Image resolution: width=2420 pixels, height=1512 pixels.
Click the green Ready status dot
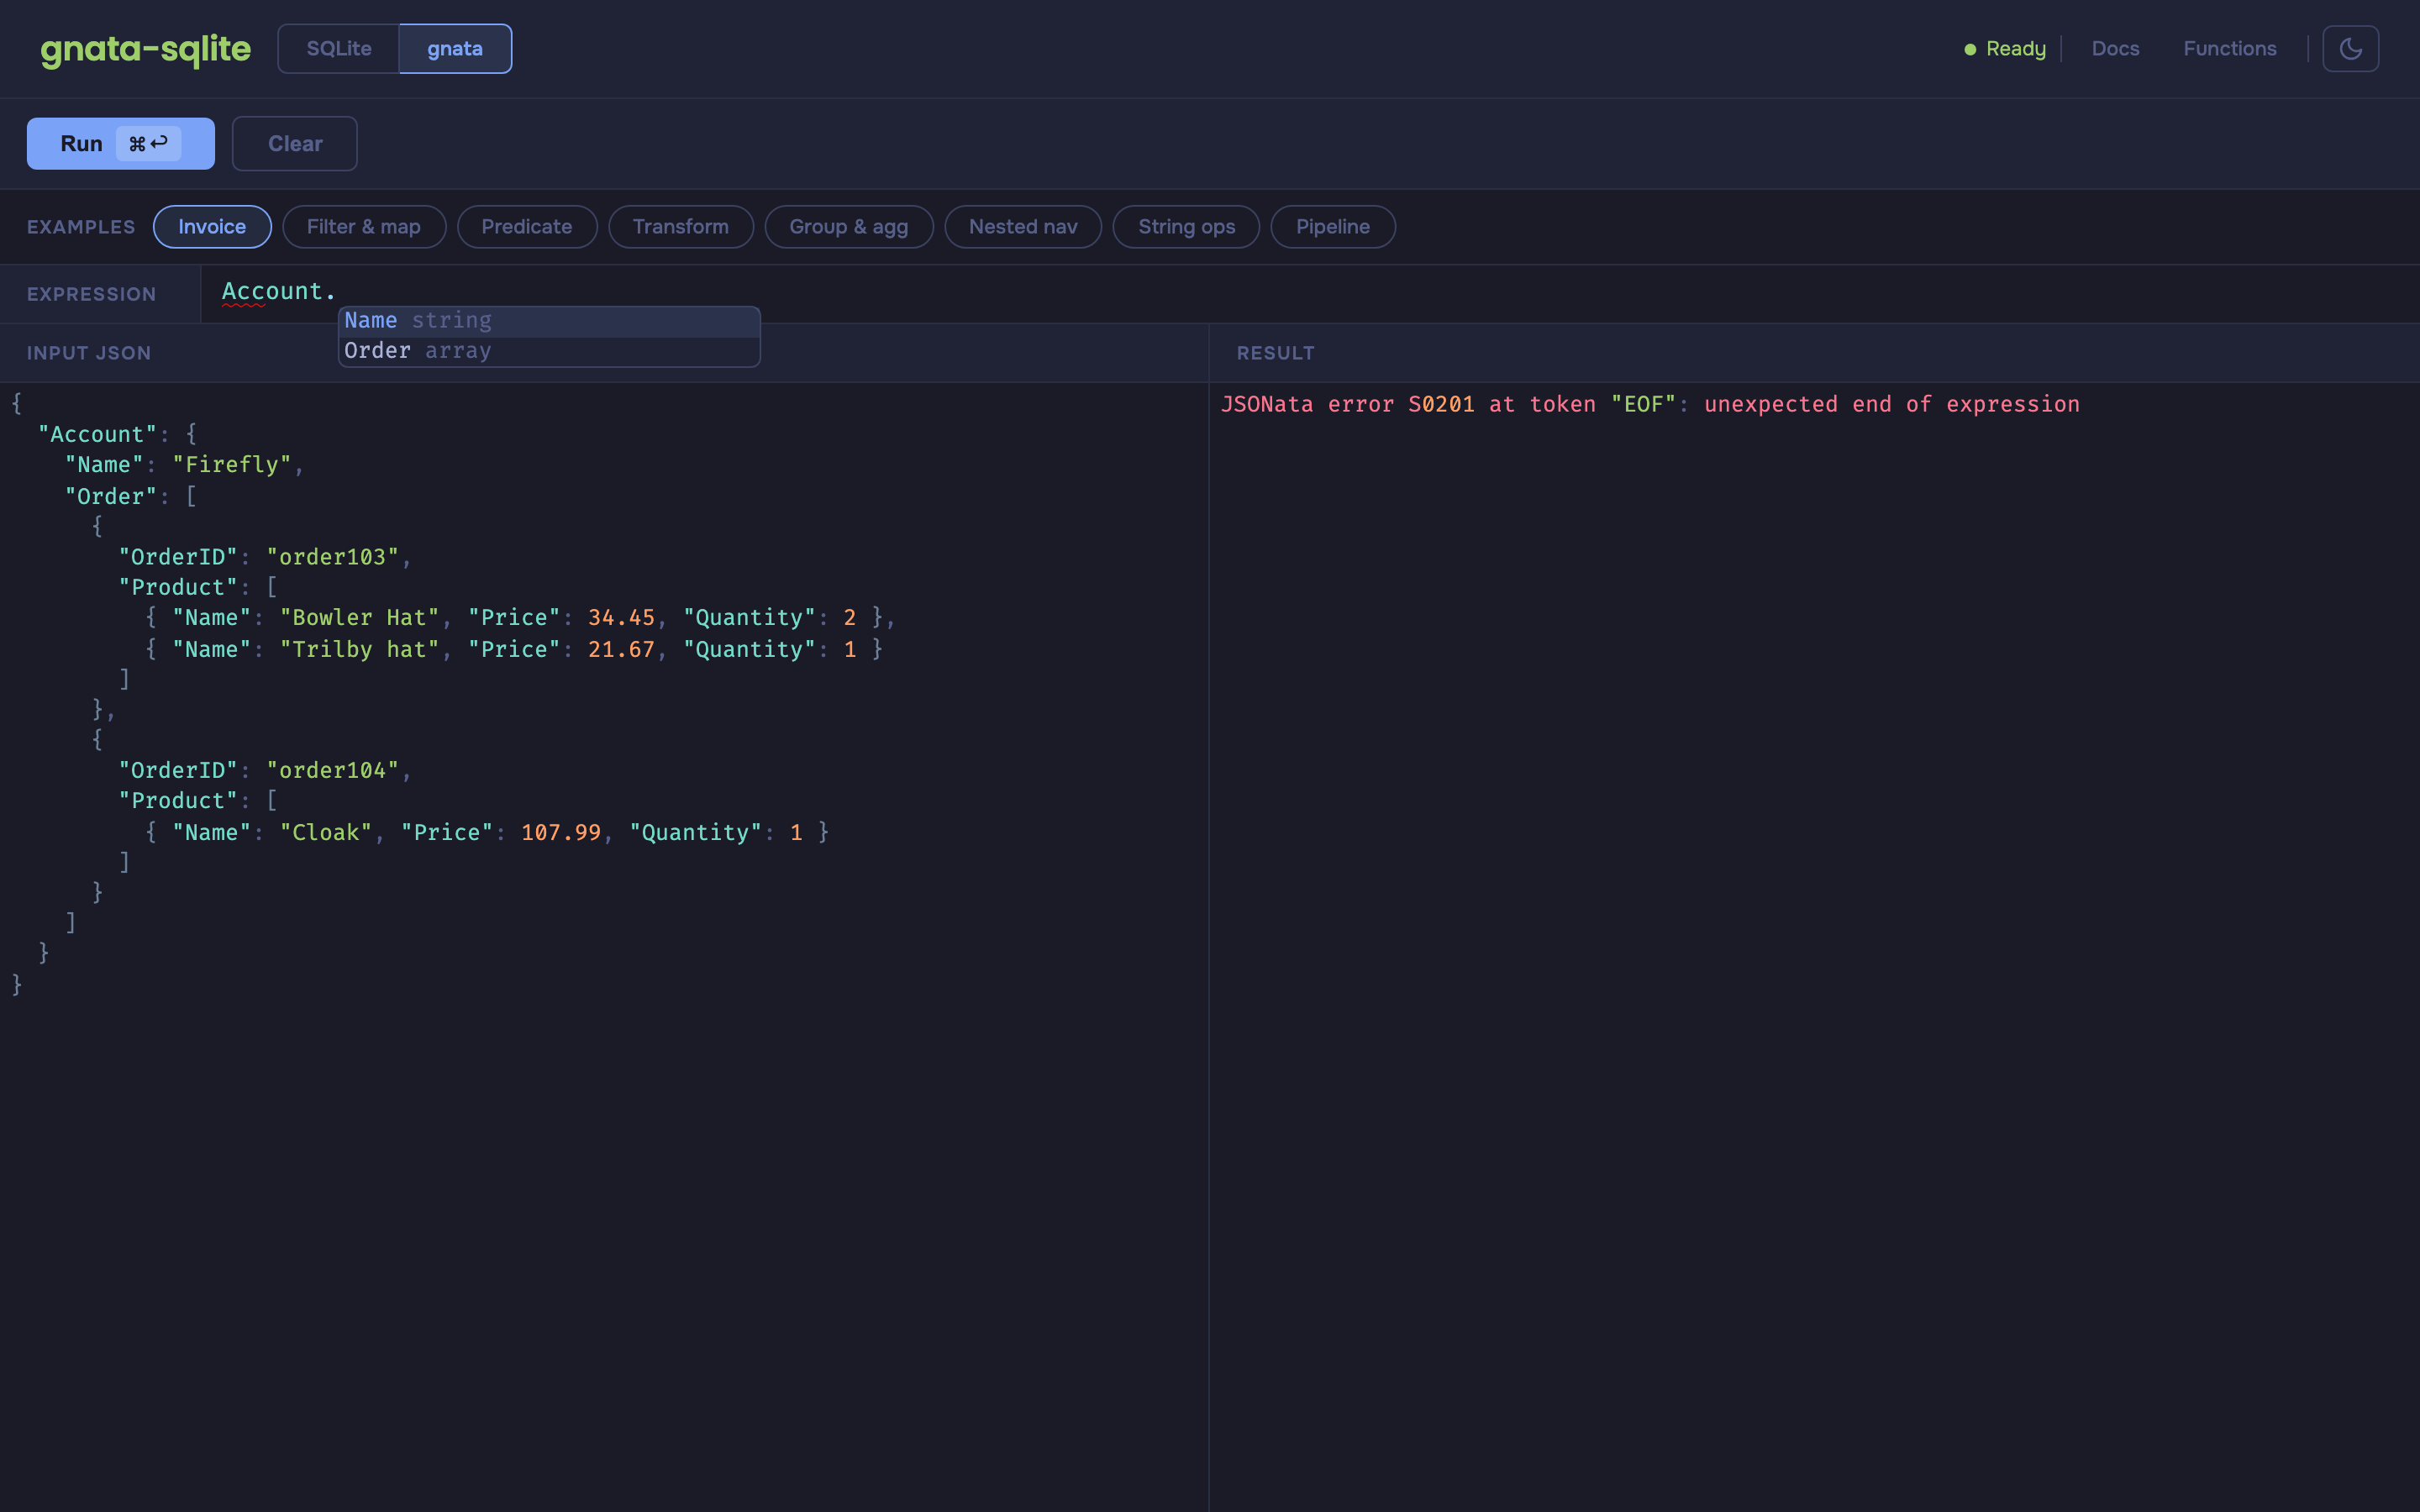pyautogui.click(x=1970, y=49)
